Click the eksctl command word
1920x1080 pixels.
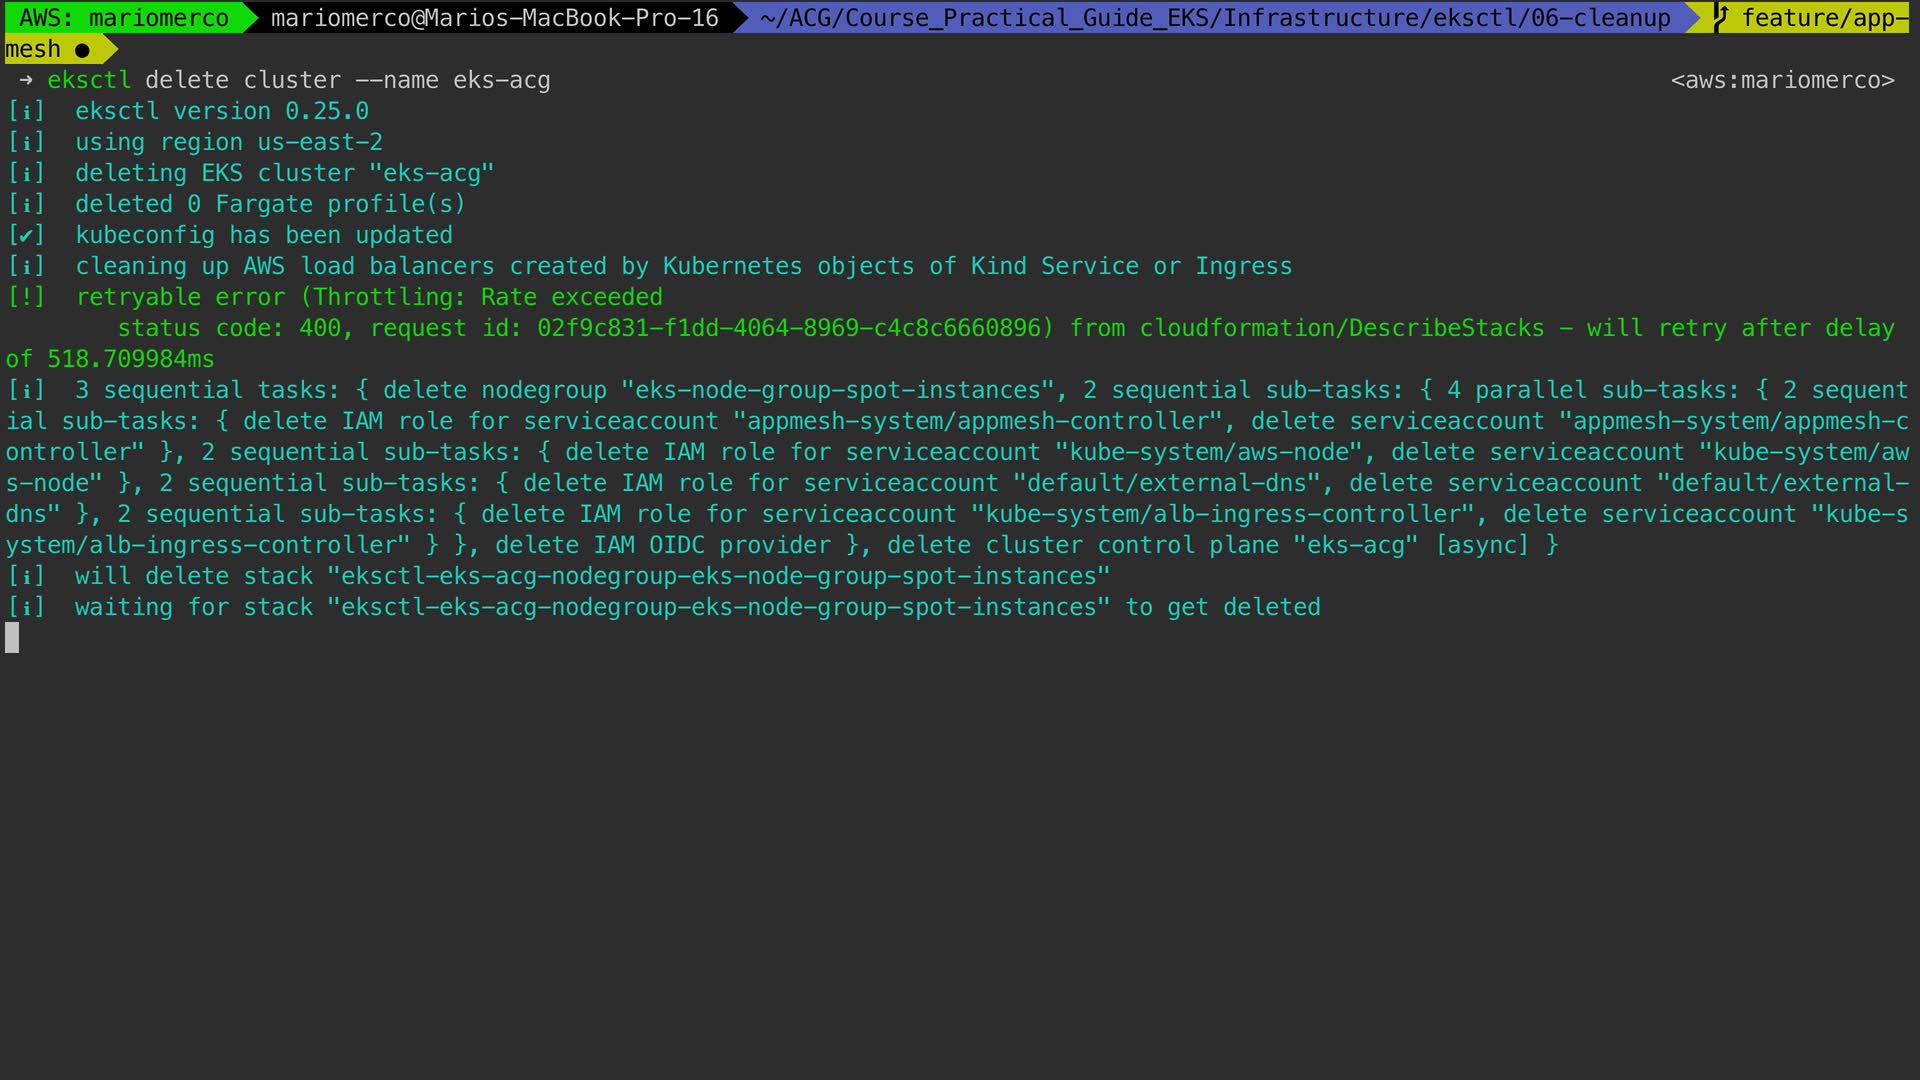click(x=89, y=80)
